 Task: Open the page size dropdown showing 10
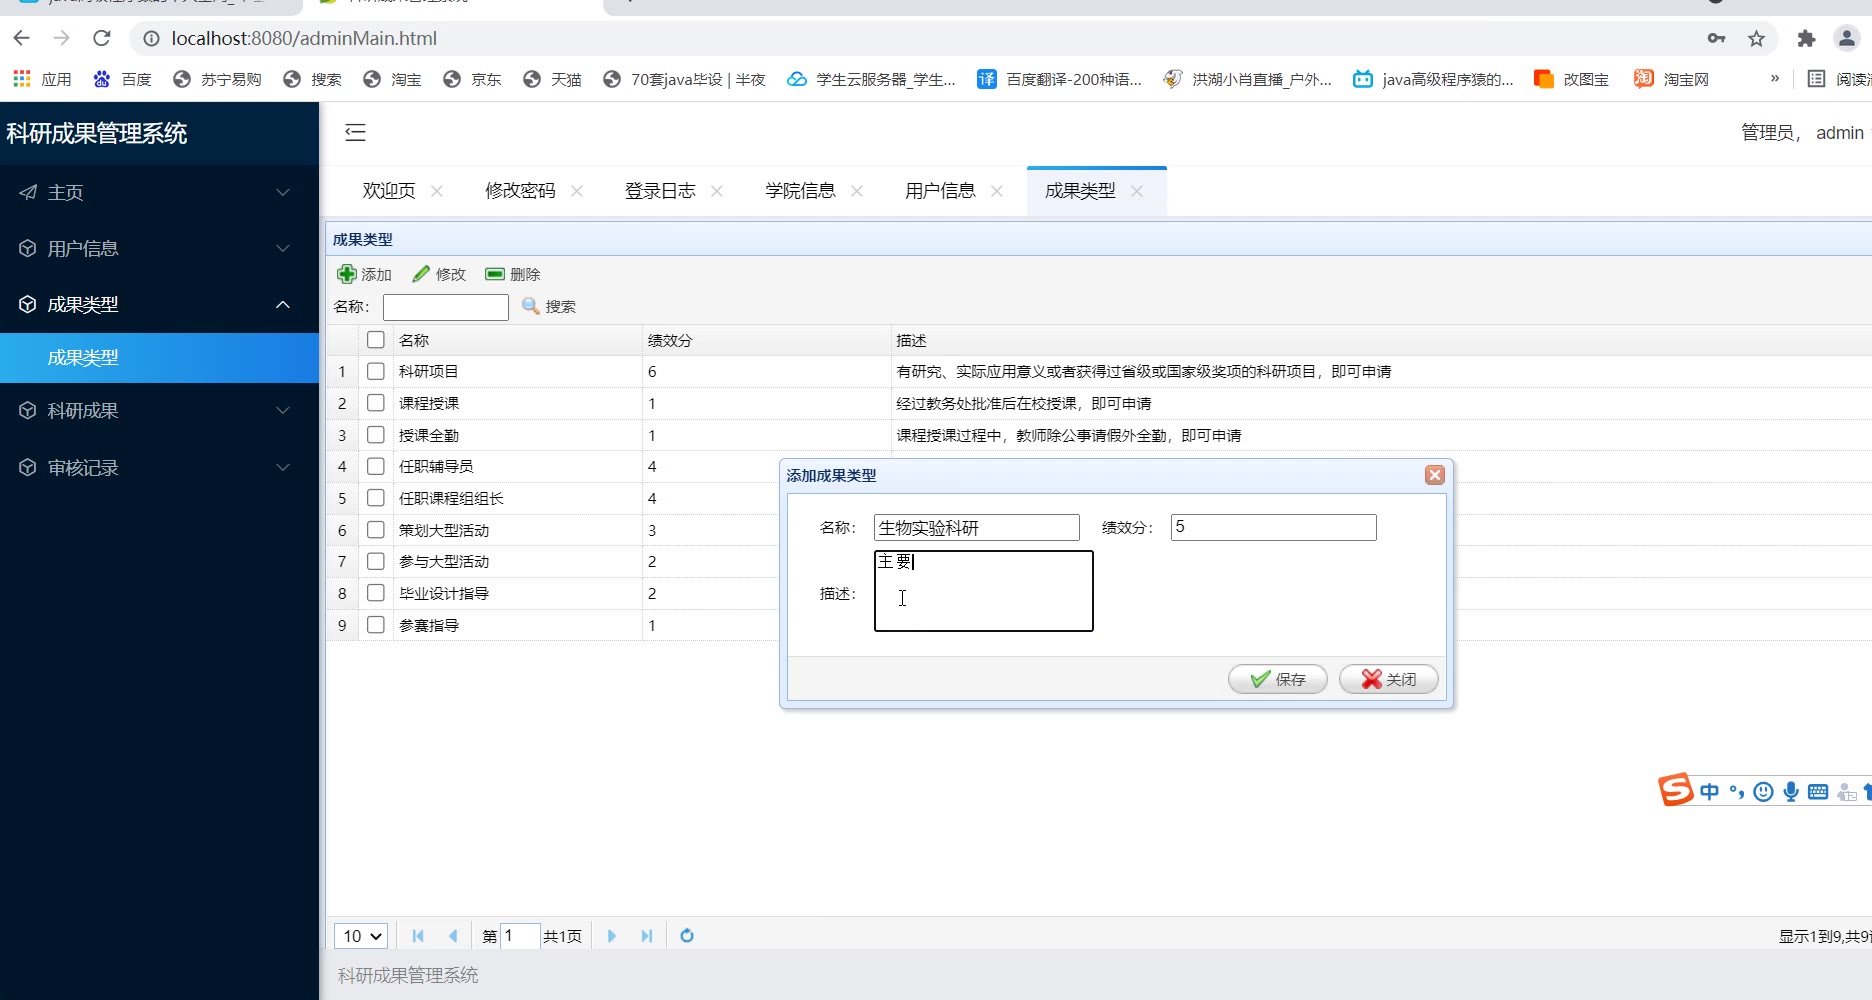(x=361, y=936)
